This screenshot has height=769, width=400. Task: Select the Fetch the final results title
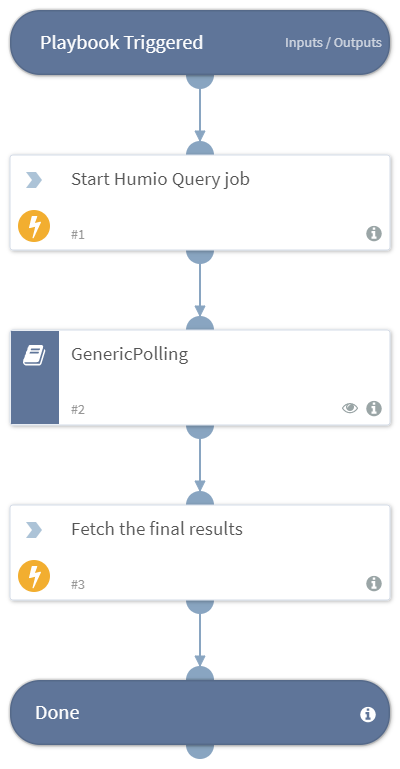(157, 529)
